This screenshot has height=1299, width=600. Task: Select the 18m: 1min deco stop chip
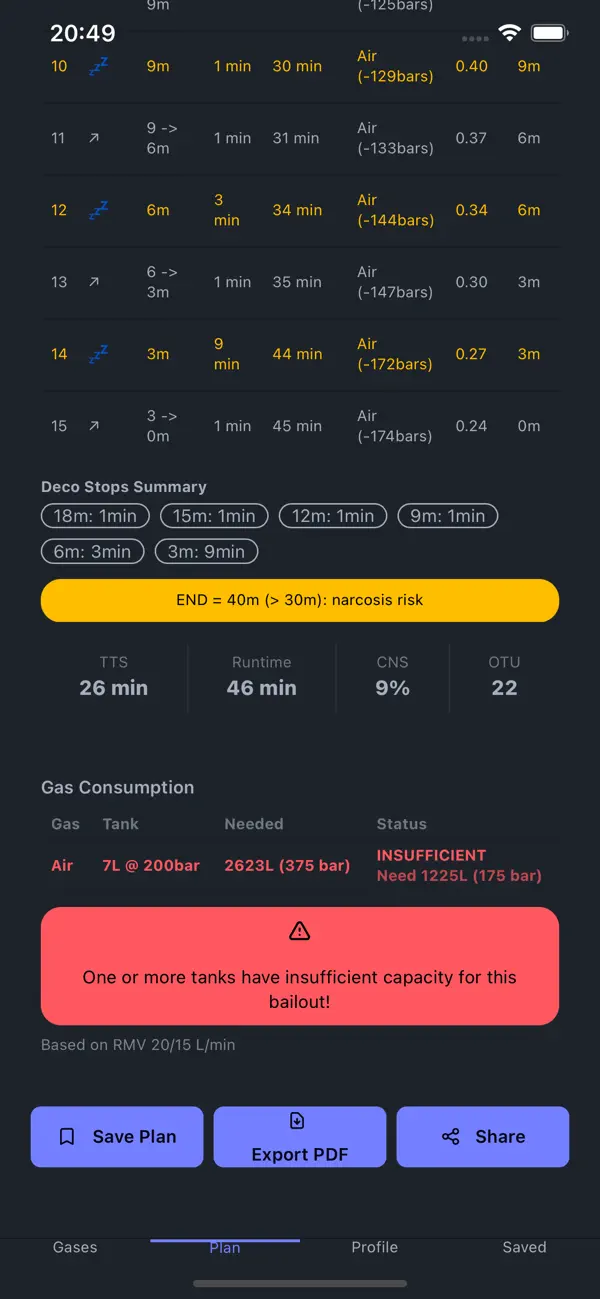click(95, 516)
